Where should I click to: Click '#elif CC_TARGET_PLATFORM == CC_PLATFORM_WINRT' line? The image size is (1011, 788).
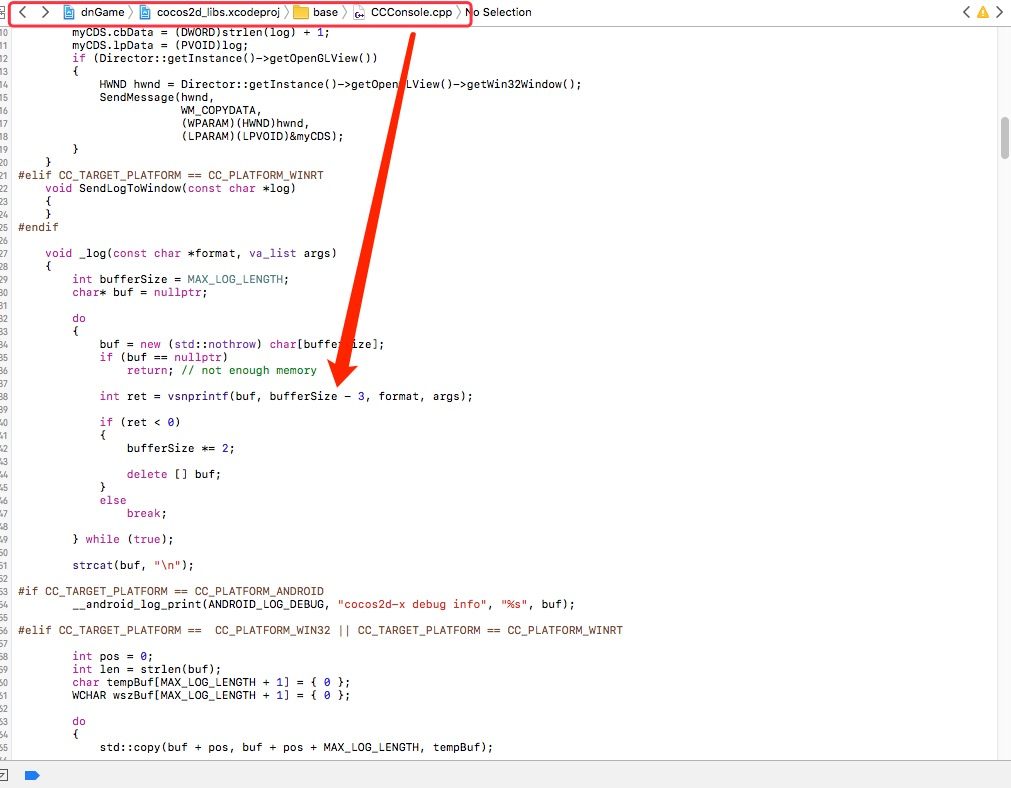pos(171,175)
